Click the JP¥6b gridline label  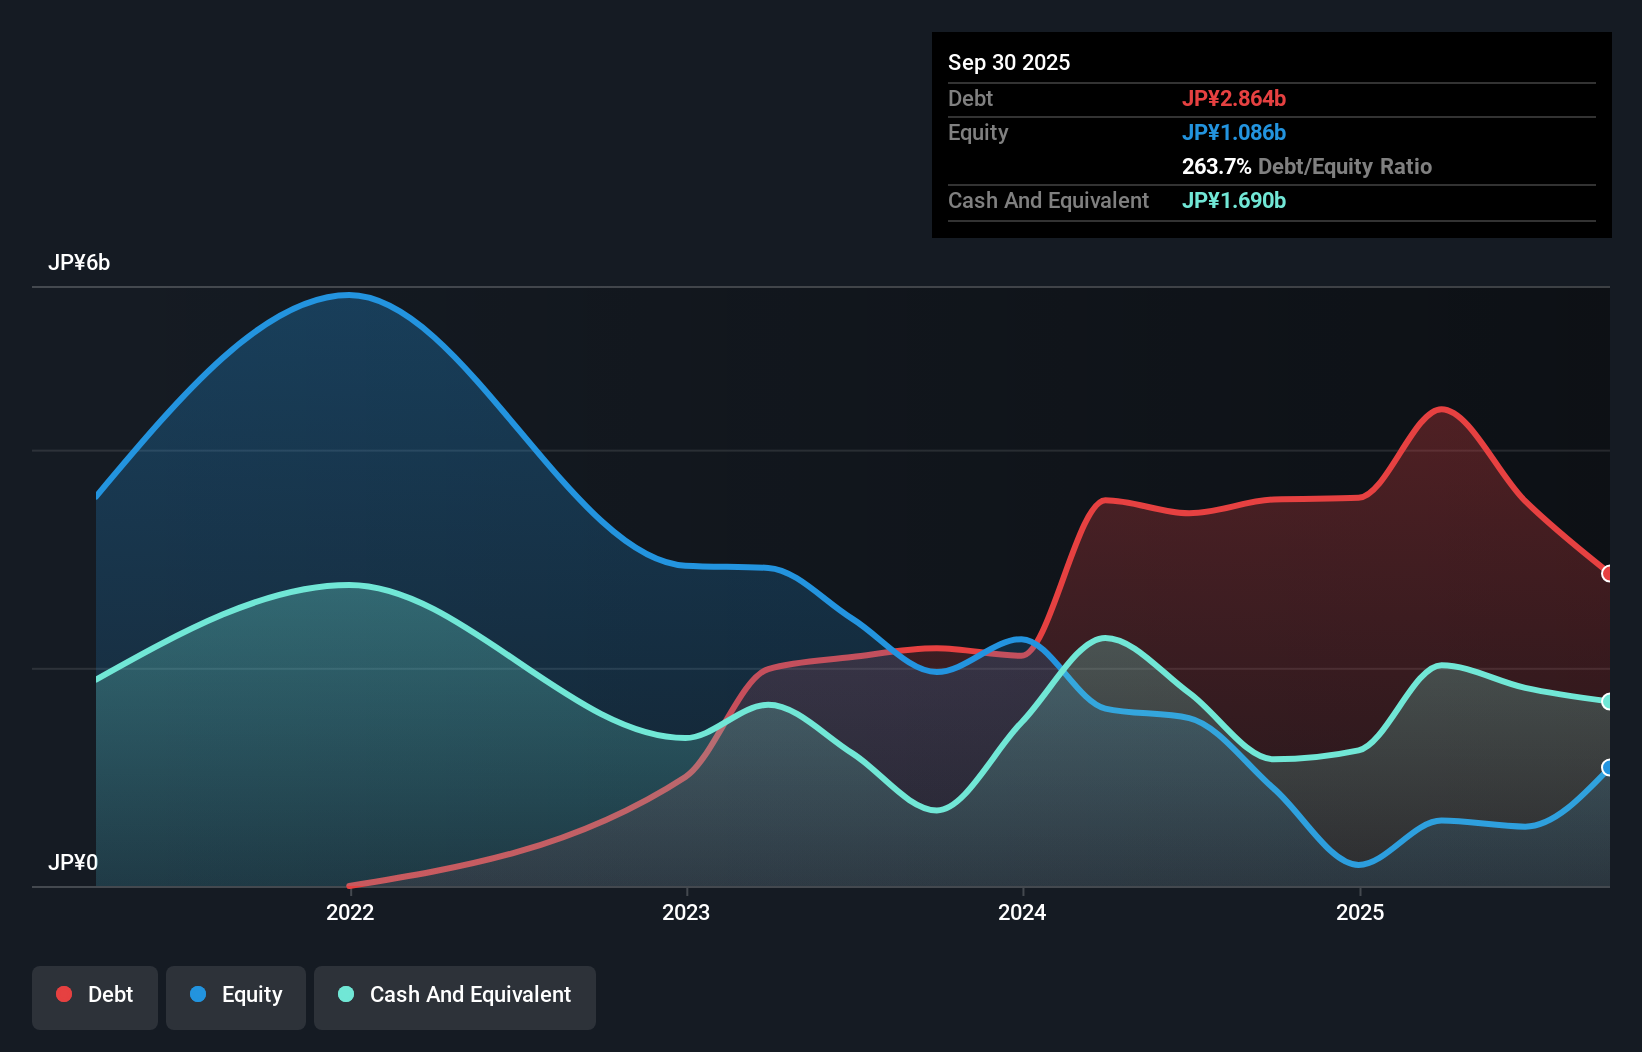(x=80, y=262)
